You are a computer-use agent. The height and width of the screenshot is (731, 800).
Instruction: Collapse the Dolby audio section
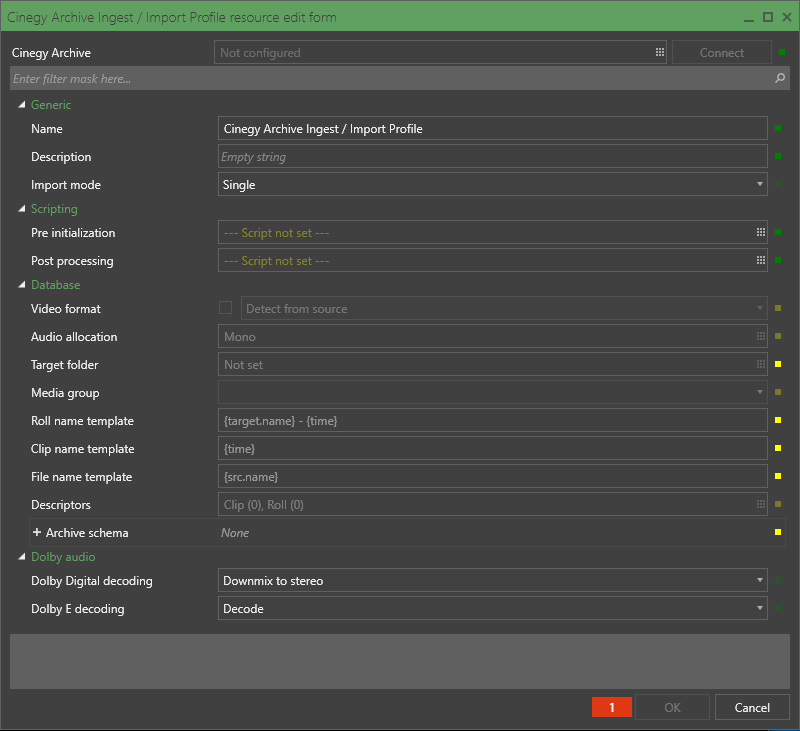pos(21,557)
